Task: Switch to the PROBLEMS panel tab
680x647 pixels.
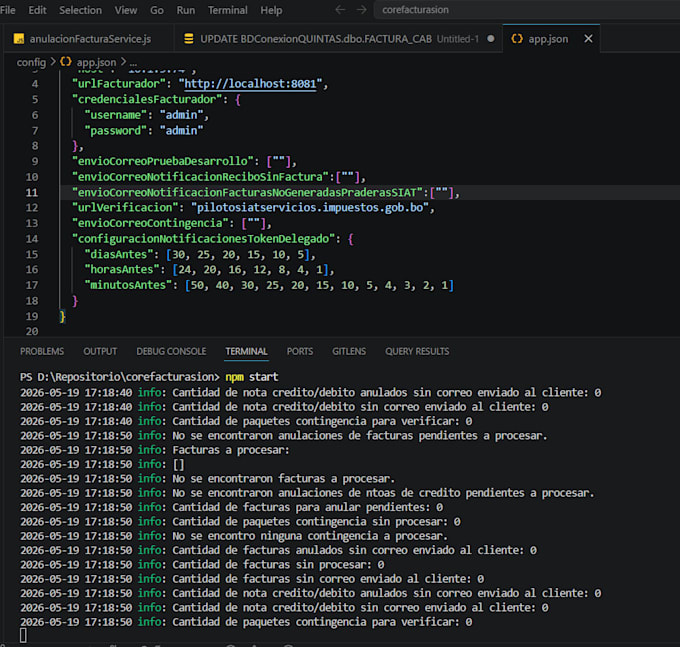Action: click(42, 351)
